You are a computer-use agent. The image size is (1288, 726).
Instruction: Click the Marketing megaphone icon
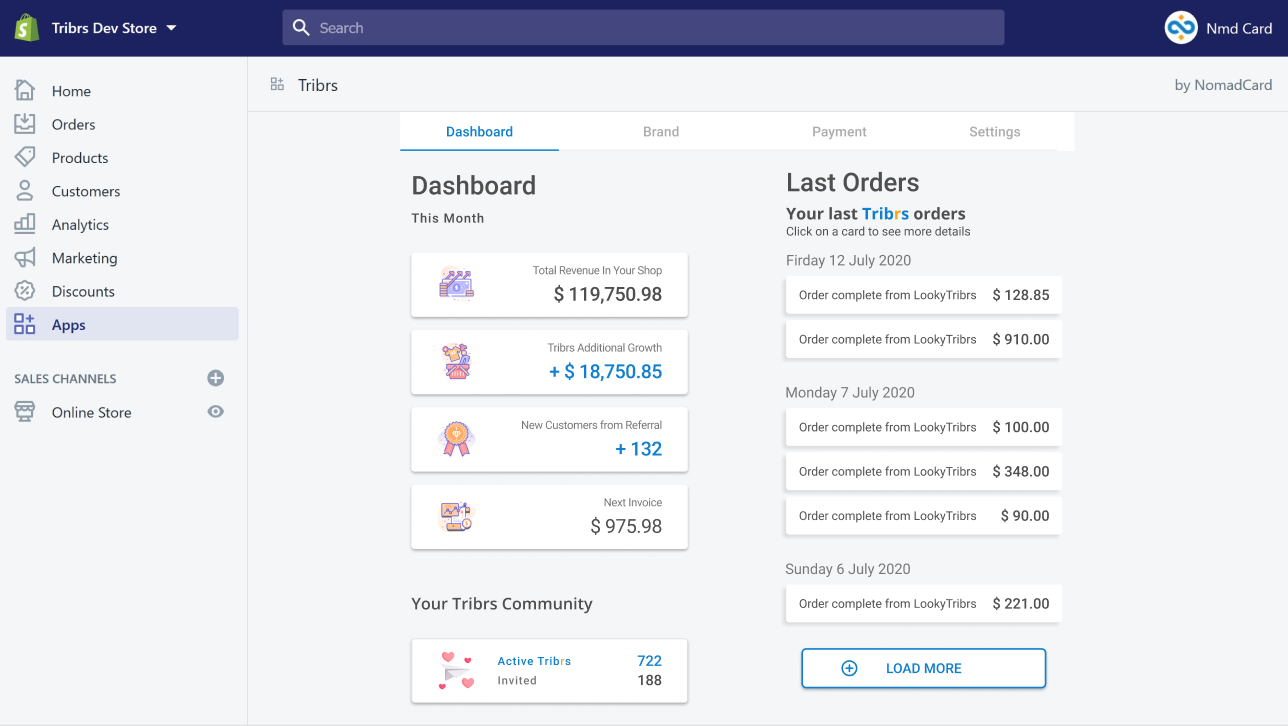[25, 258]
